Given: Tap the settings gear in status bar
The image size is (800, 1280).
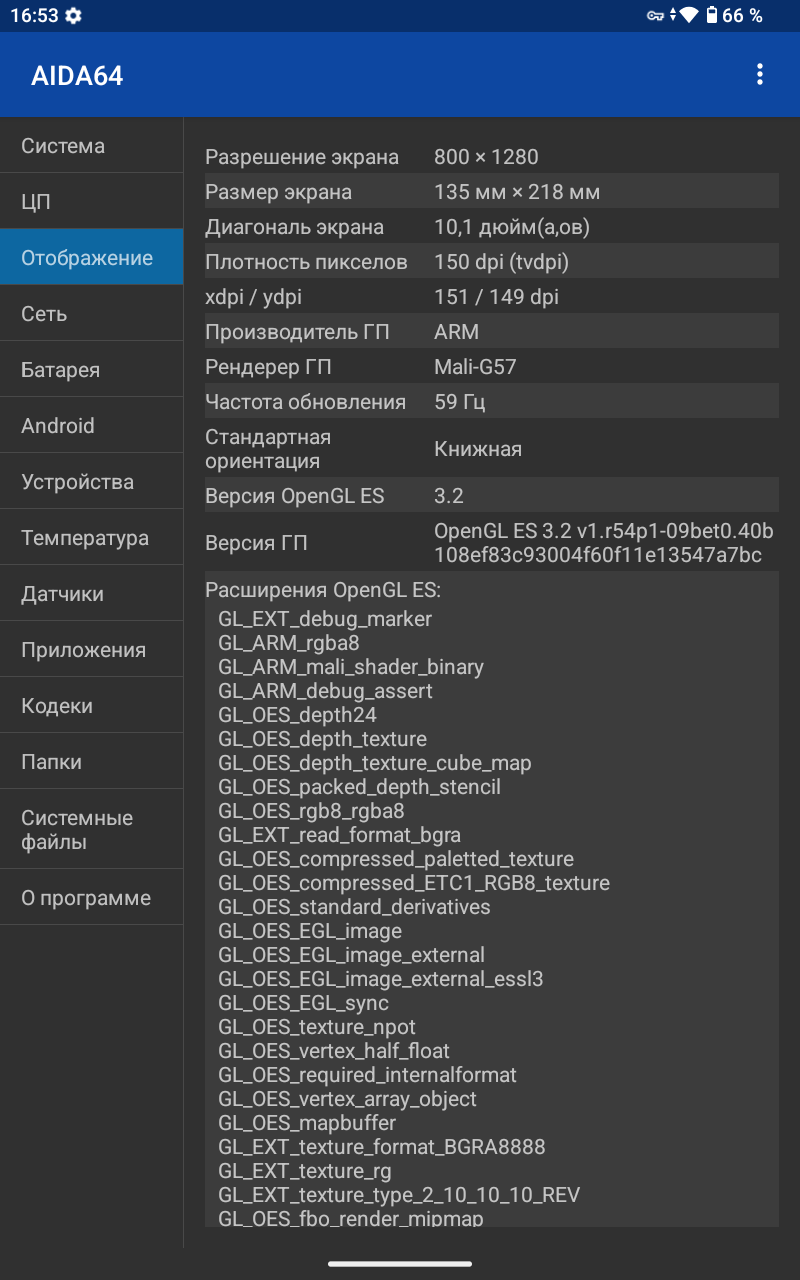Looking at the screenshot, I should click(73, 16).
